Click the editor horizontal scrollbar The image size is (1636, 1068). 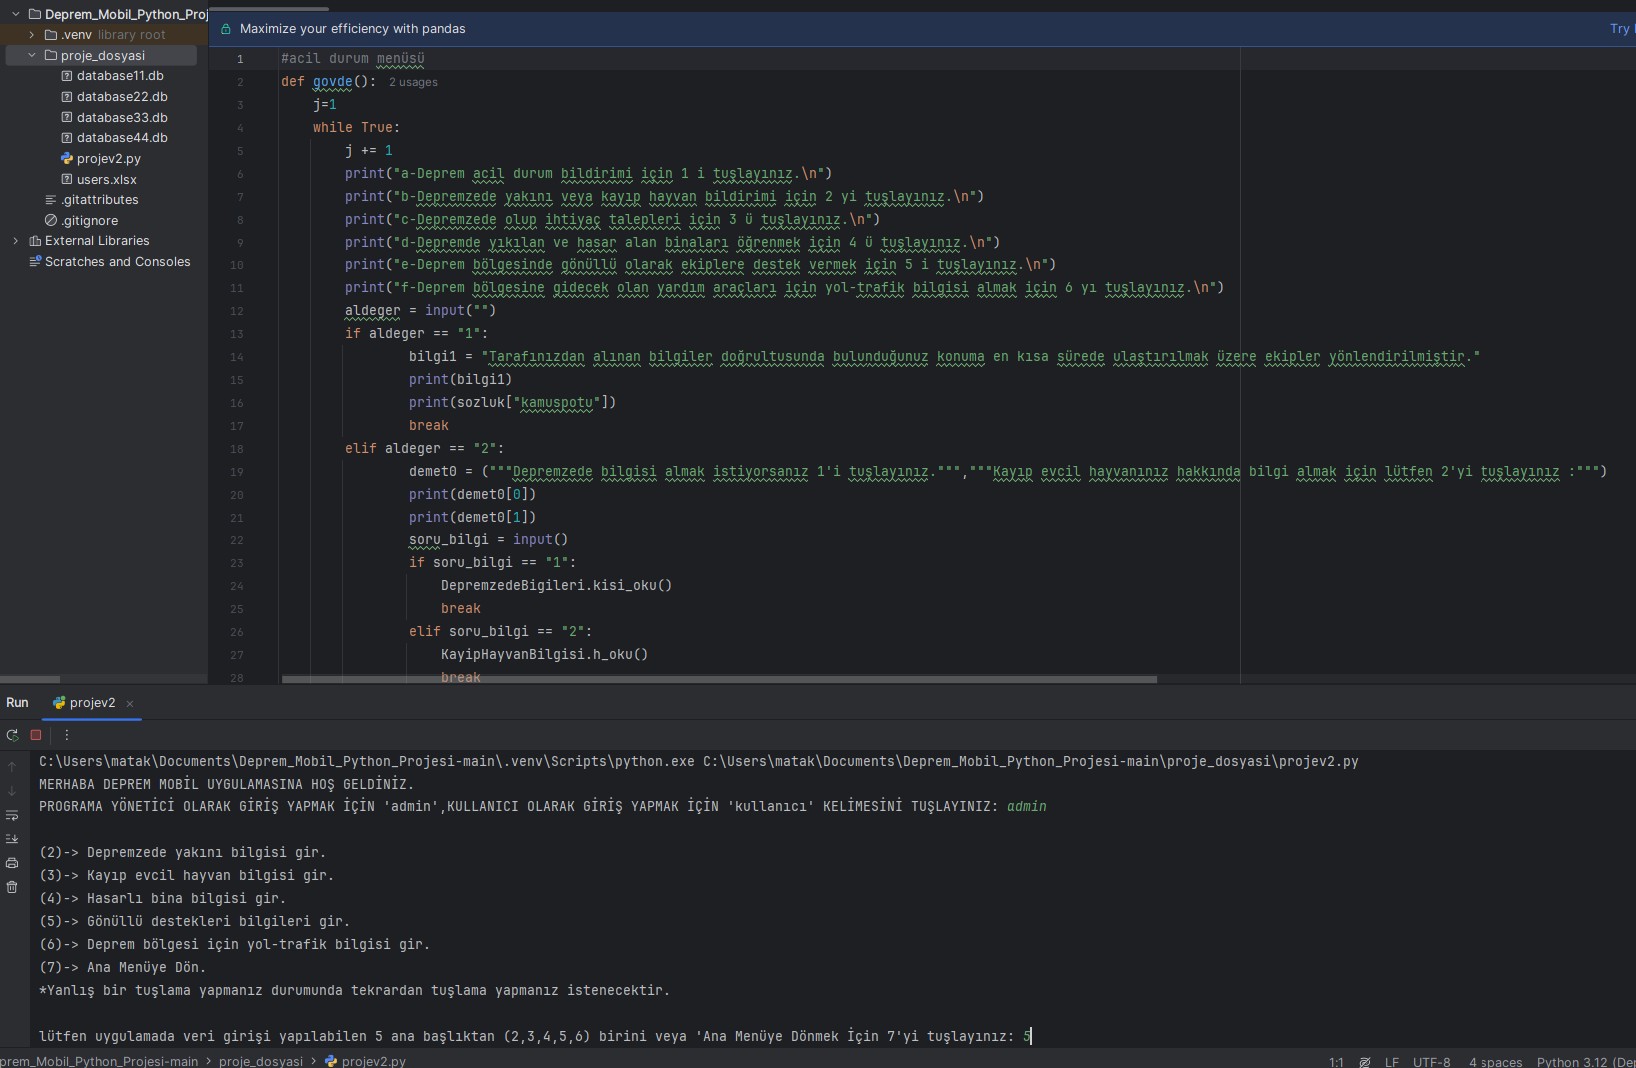(718, 679)
